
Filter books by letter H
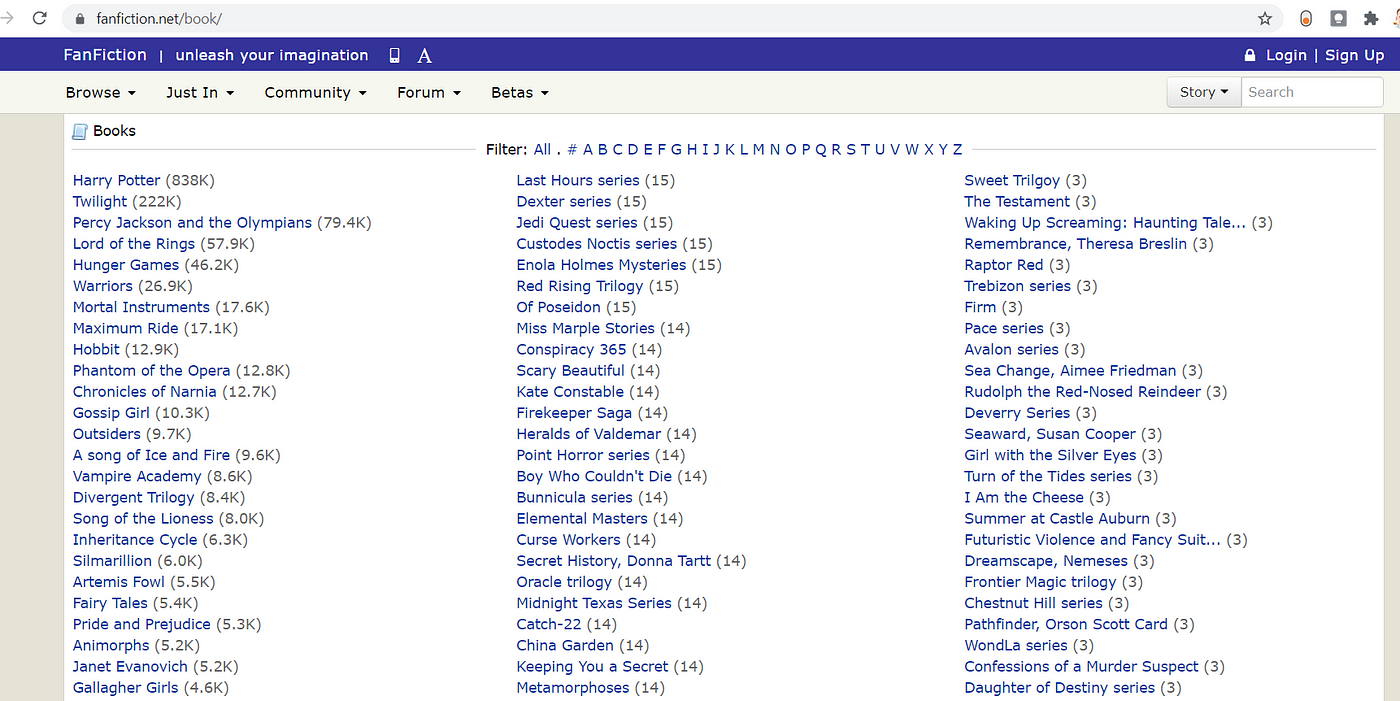pyautogui.click(x=692, y=149)
